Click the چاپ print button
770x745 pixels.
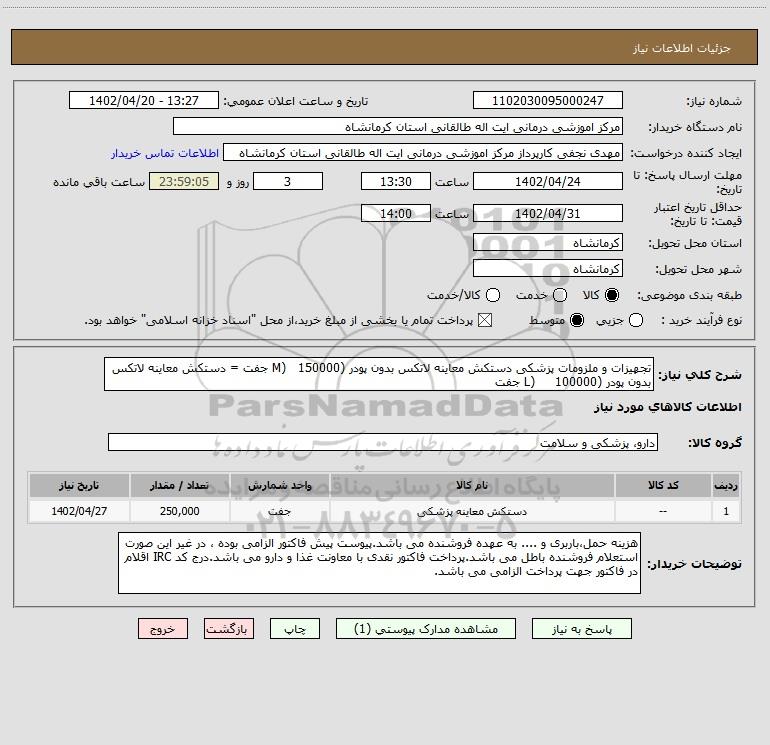[x=295, y=629]
